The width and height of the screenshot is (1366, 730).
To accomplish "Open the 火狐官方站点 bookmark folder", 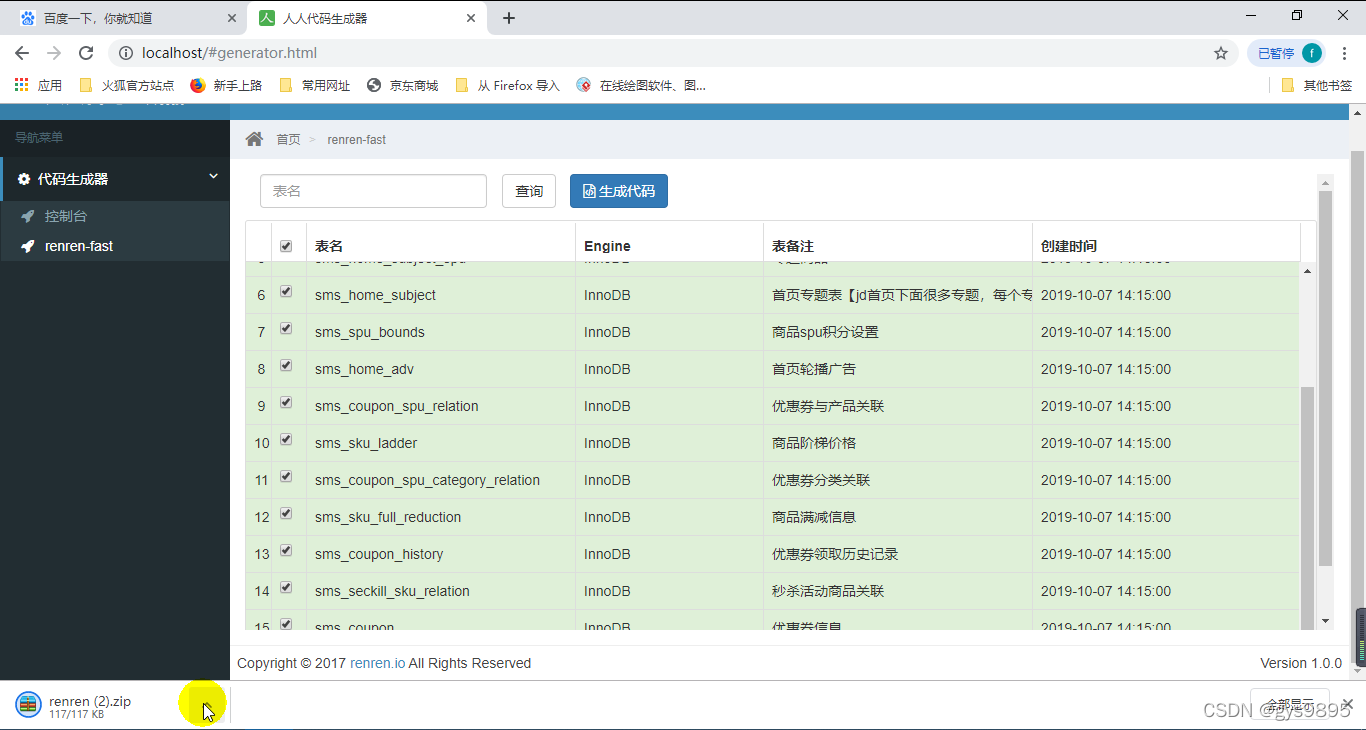I will click(x=126, y=85).
